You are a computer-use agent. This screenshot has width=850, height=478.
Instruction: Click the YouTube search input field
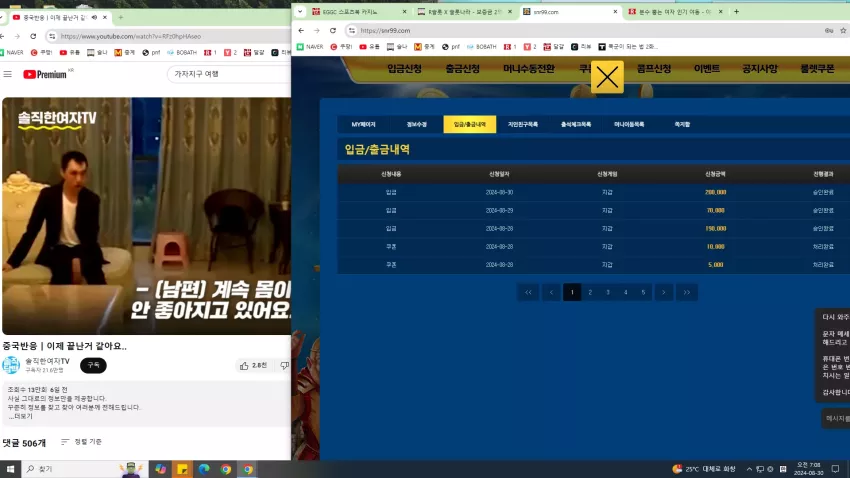(229, 74)
